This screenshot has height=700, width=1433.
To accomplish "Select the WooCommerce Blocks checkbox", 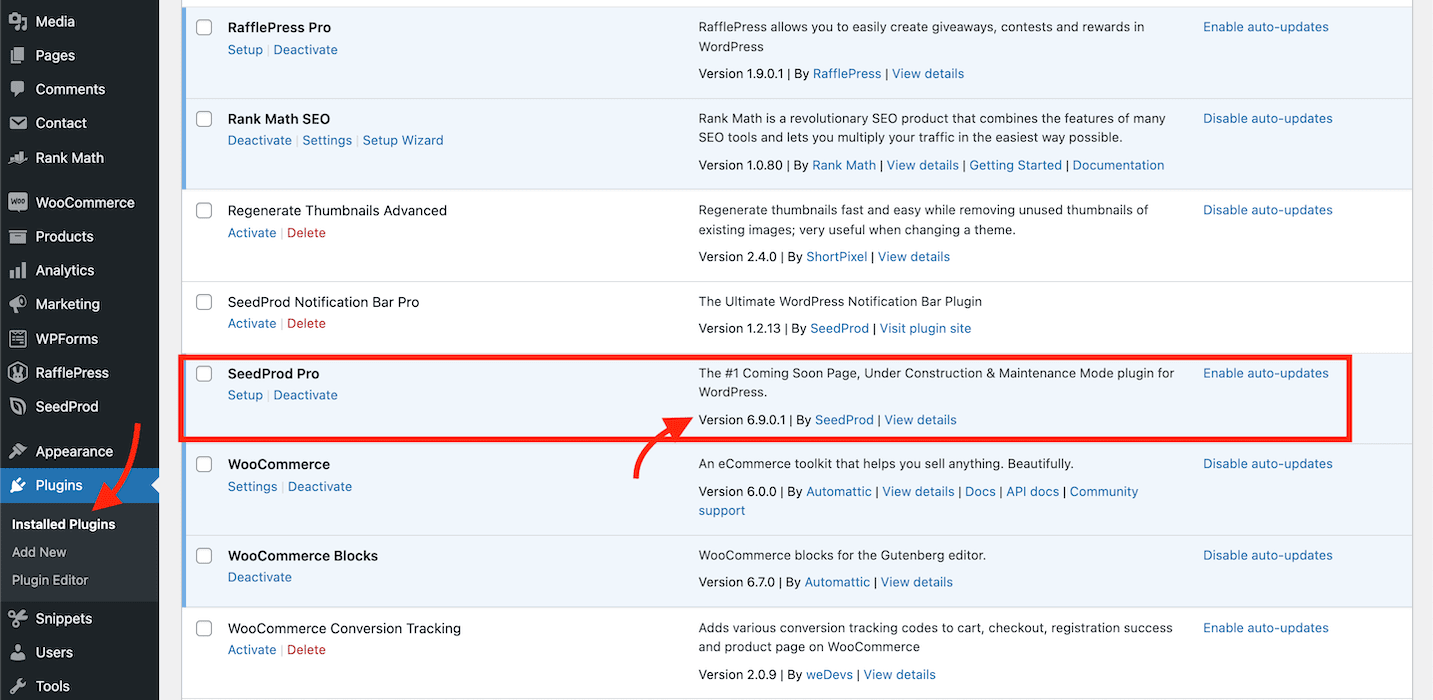I will 204,556.
